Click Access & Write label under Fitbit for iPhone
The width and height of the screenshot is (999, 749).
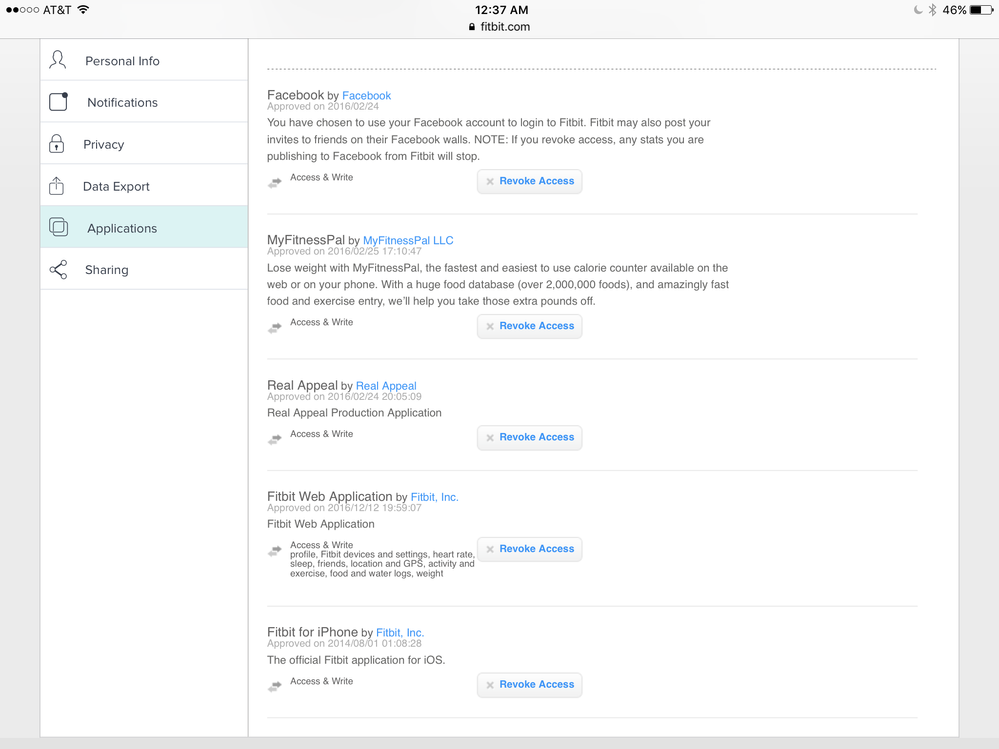coord(322,681)
